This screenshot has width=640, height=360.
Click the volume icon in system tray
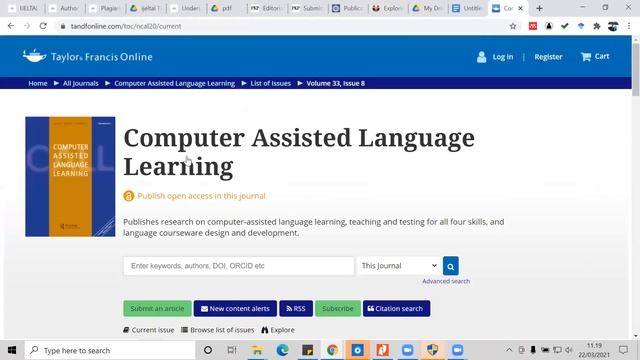569,350
